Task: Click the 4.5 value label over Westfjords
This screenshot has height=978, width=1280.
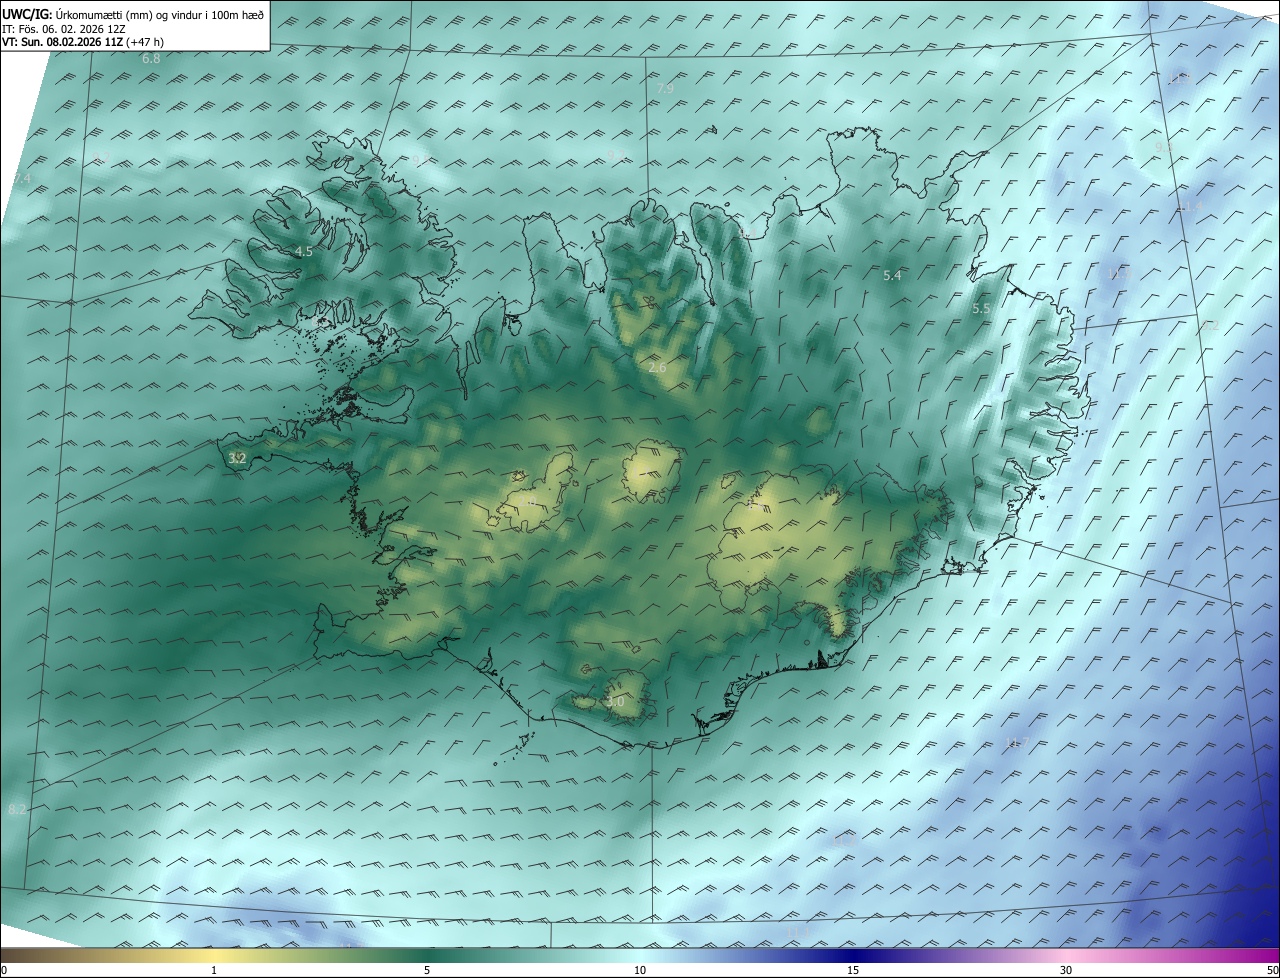Action: (304, 252)
